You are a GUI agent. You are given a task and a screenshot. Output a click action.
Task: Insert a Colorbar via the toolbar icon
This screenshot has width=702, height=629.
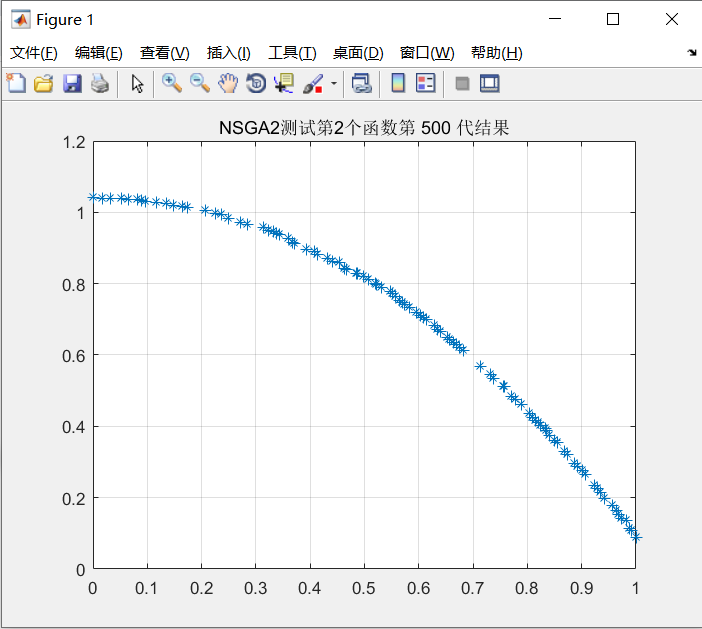(x=398, y=83)
